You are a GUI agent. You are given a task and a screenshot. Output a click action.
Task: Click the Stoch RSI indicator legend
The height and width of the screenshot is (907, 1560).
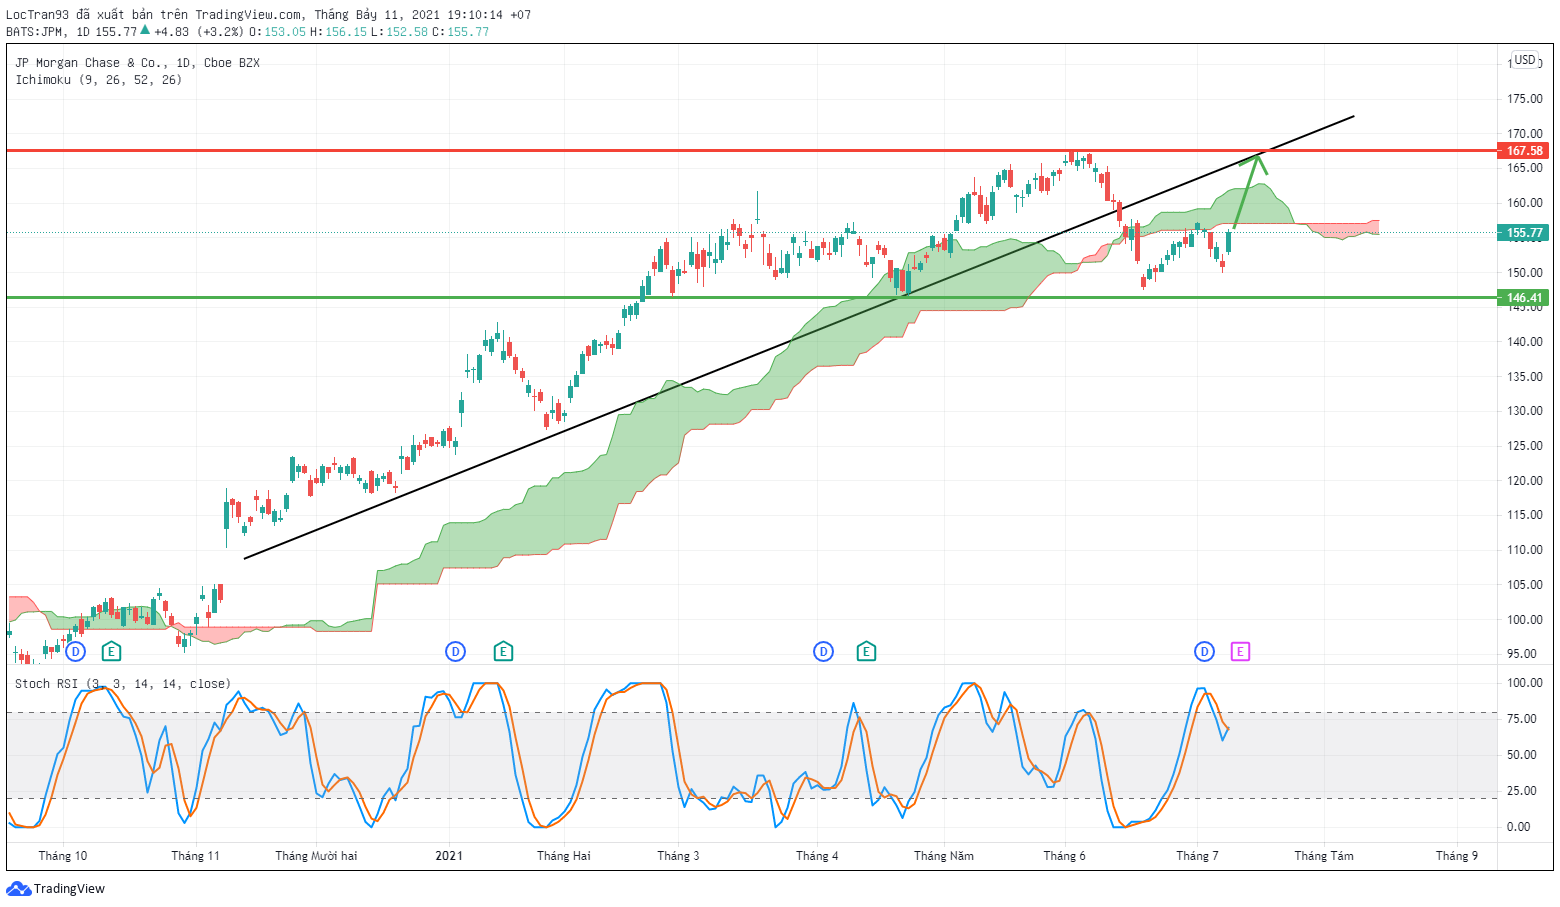(123, 684)
